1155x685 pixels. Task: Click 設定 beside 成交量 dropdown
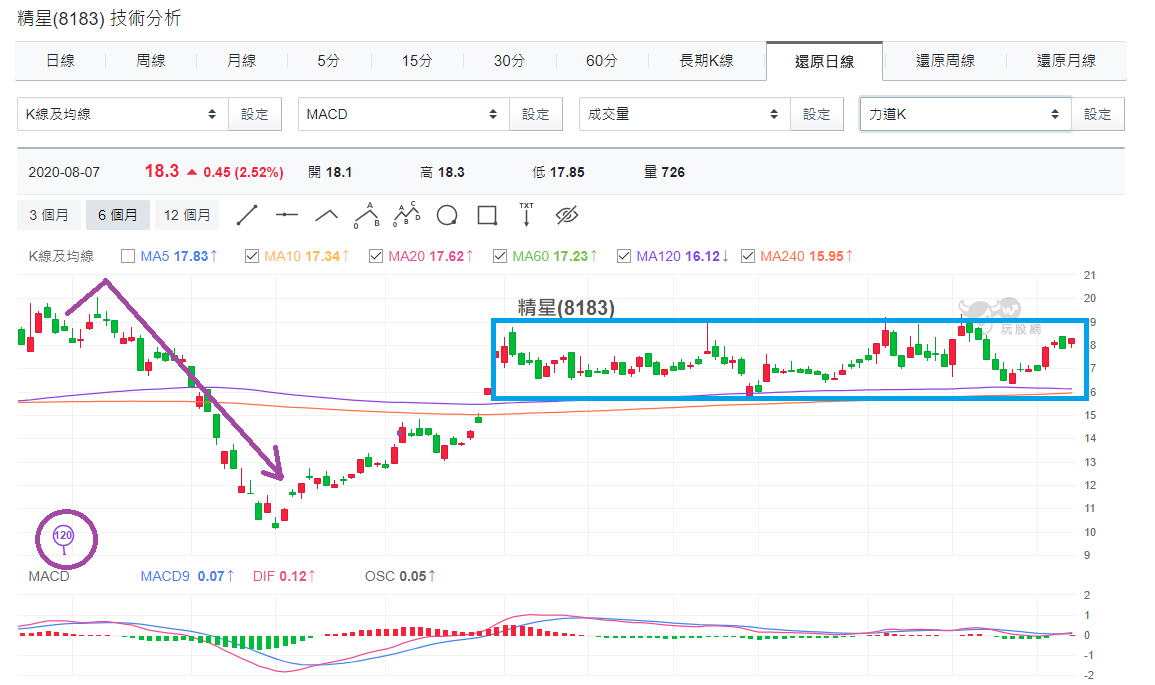[x=816, y=114]
